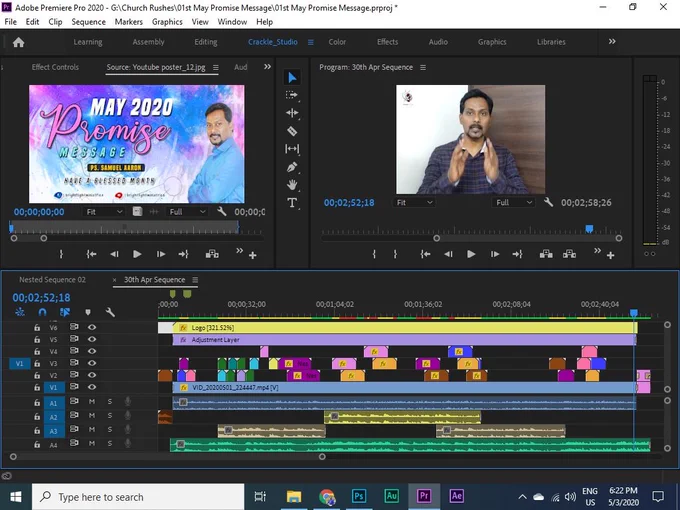Image resolution: width=680 pixels, height=510 pixels.
Task: Click timeline playhead timecode 00;02;52;18
Action: pos(41,298)
